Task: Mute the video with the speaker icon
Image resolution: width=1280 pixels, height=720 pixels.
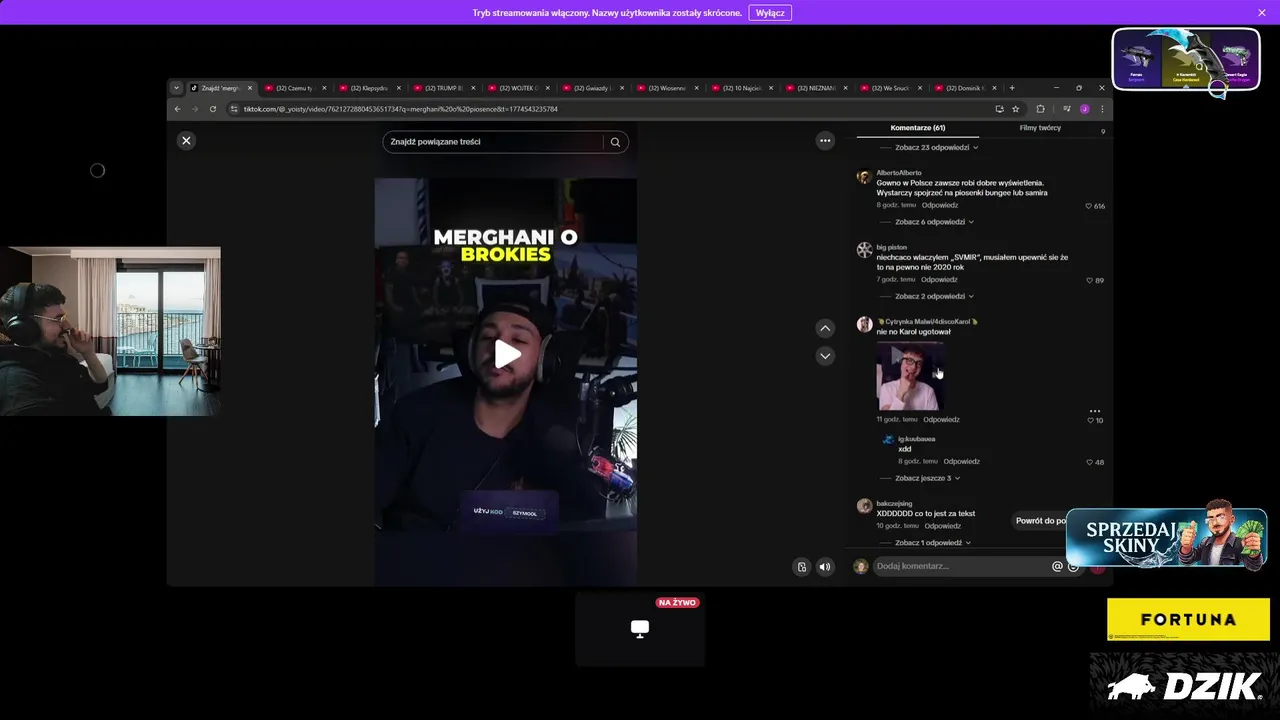Action: click(x=825, y=567)
